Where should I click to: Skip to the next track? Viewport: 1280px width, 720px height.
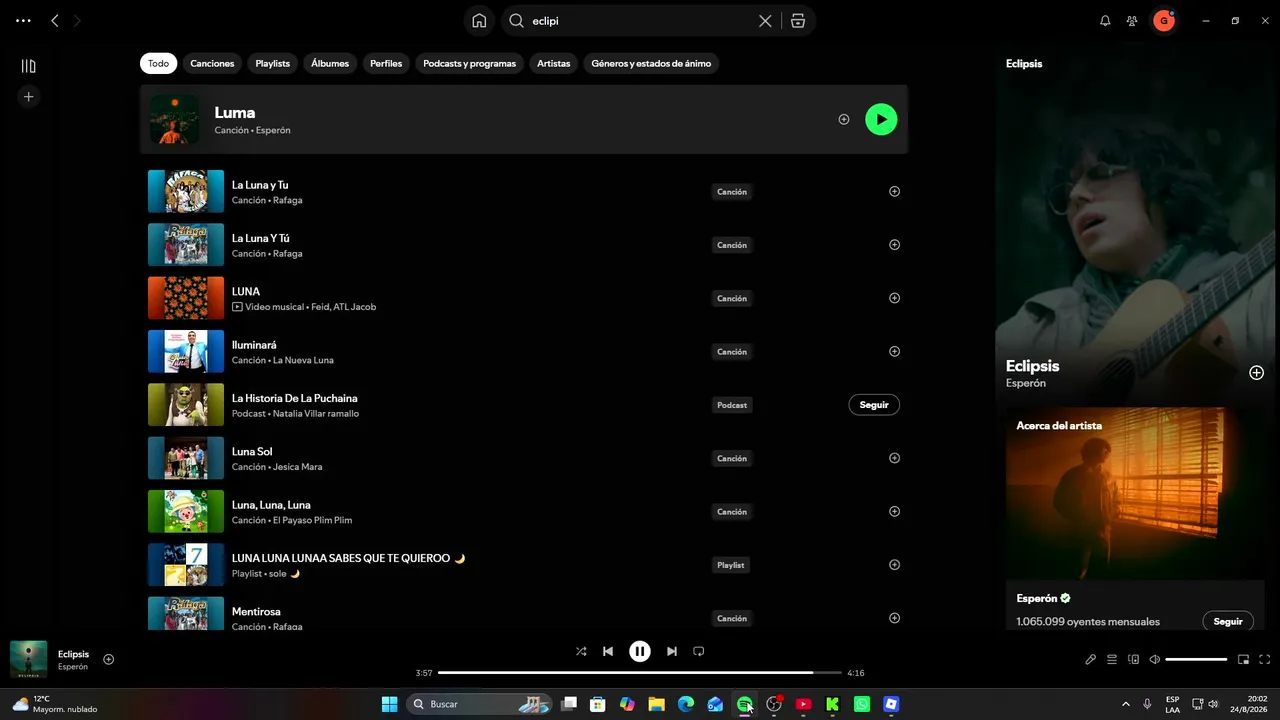click(x=672, y=651)
